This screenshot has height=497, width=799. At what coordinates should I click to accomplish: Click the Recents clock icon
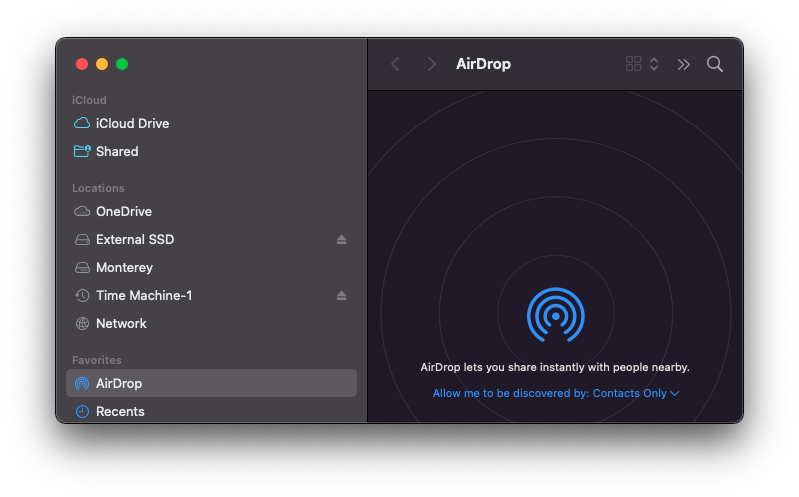coord(82,411)
